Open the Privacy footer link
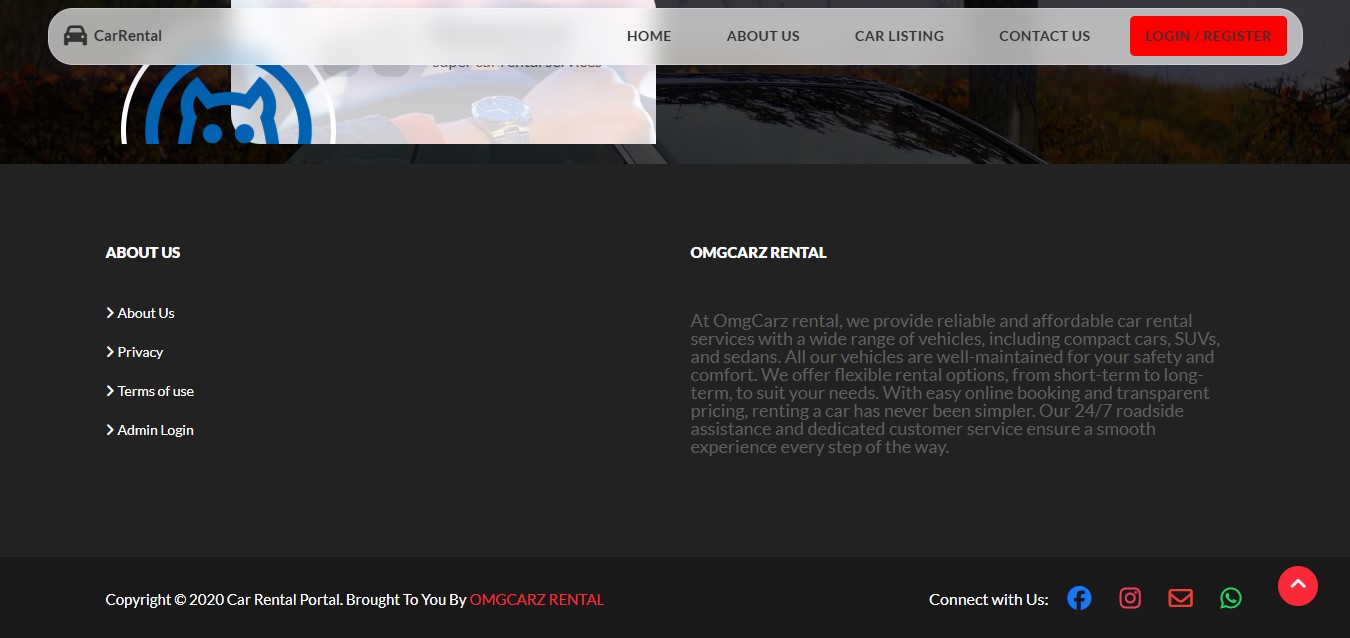Screen dimensions: 1350x638 tap(140, 352)
